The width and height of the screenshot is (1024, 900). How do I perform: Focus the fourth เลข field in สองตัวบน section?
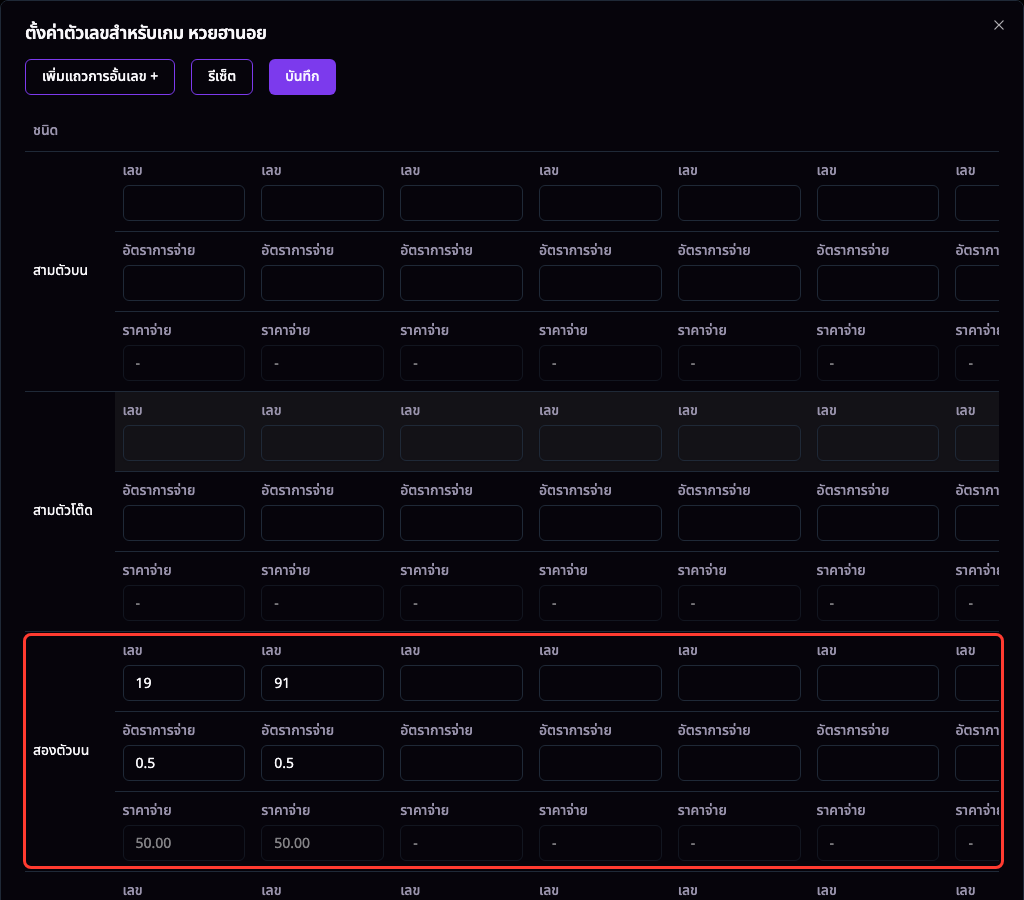tap(600, 683)
